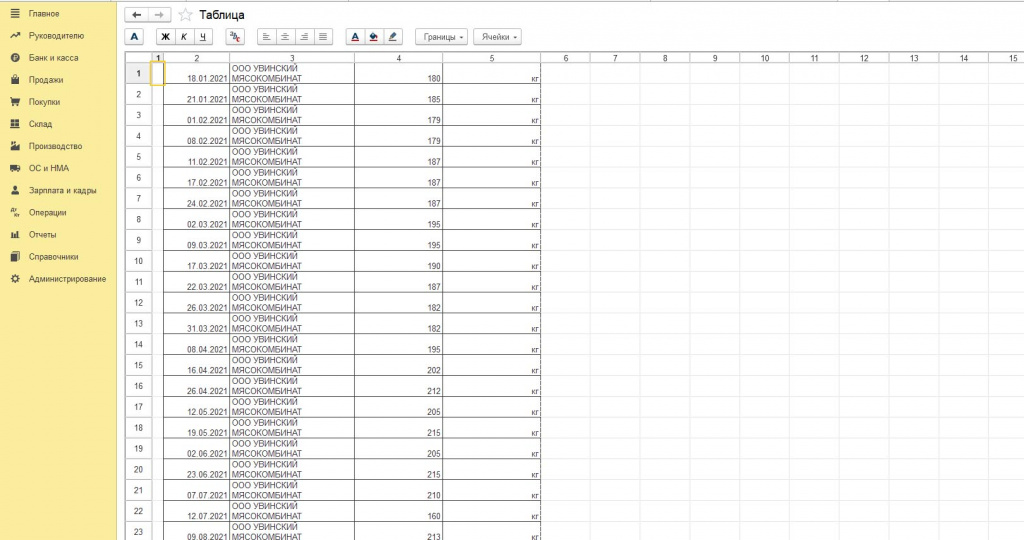Go to the ОС и НМА section
The width and height of the screenshot is (1024, 540).
click(48, 168)
